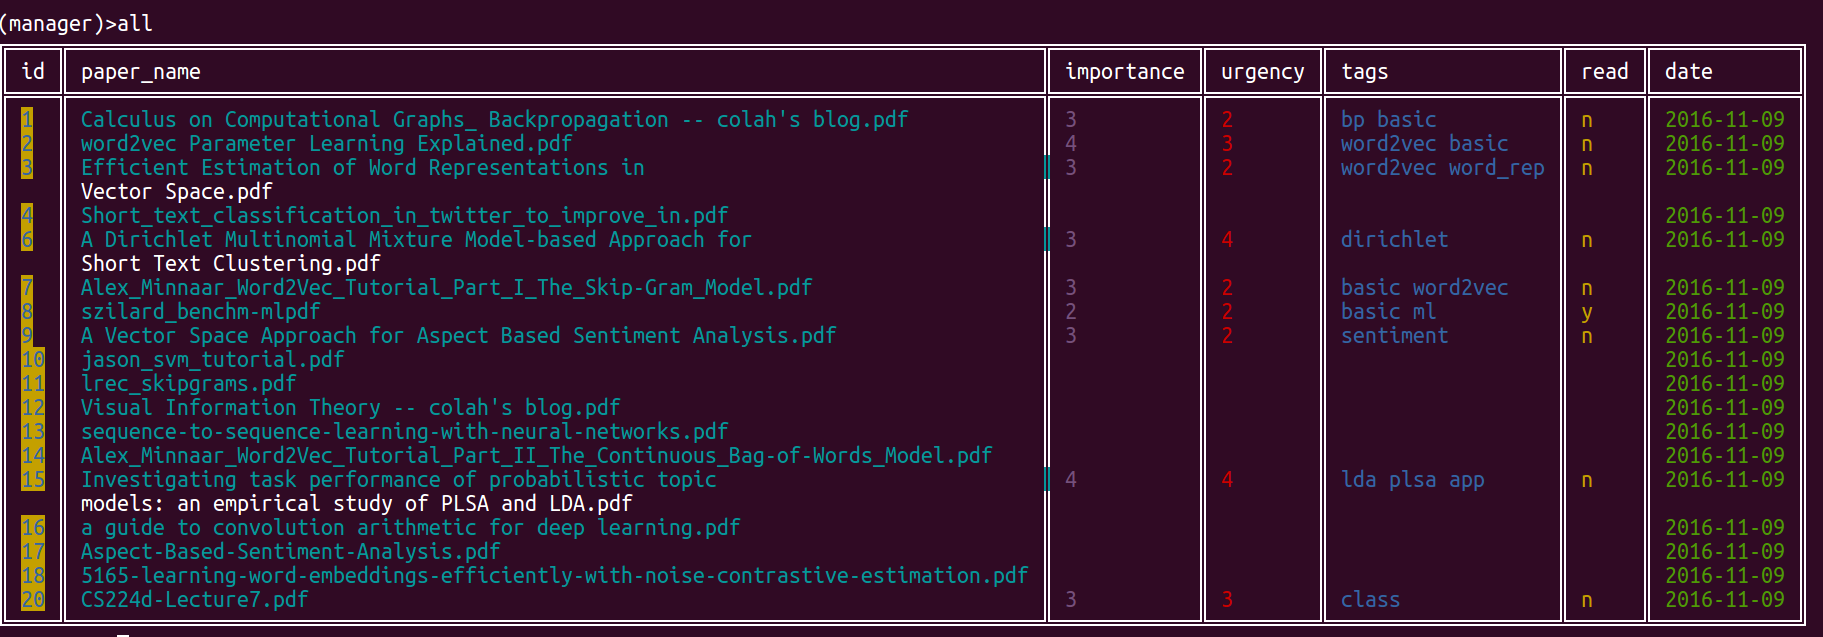Click the '(manager)>all' command prompt line
The height and width of the screenshot is (637, 1823).
76,23
